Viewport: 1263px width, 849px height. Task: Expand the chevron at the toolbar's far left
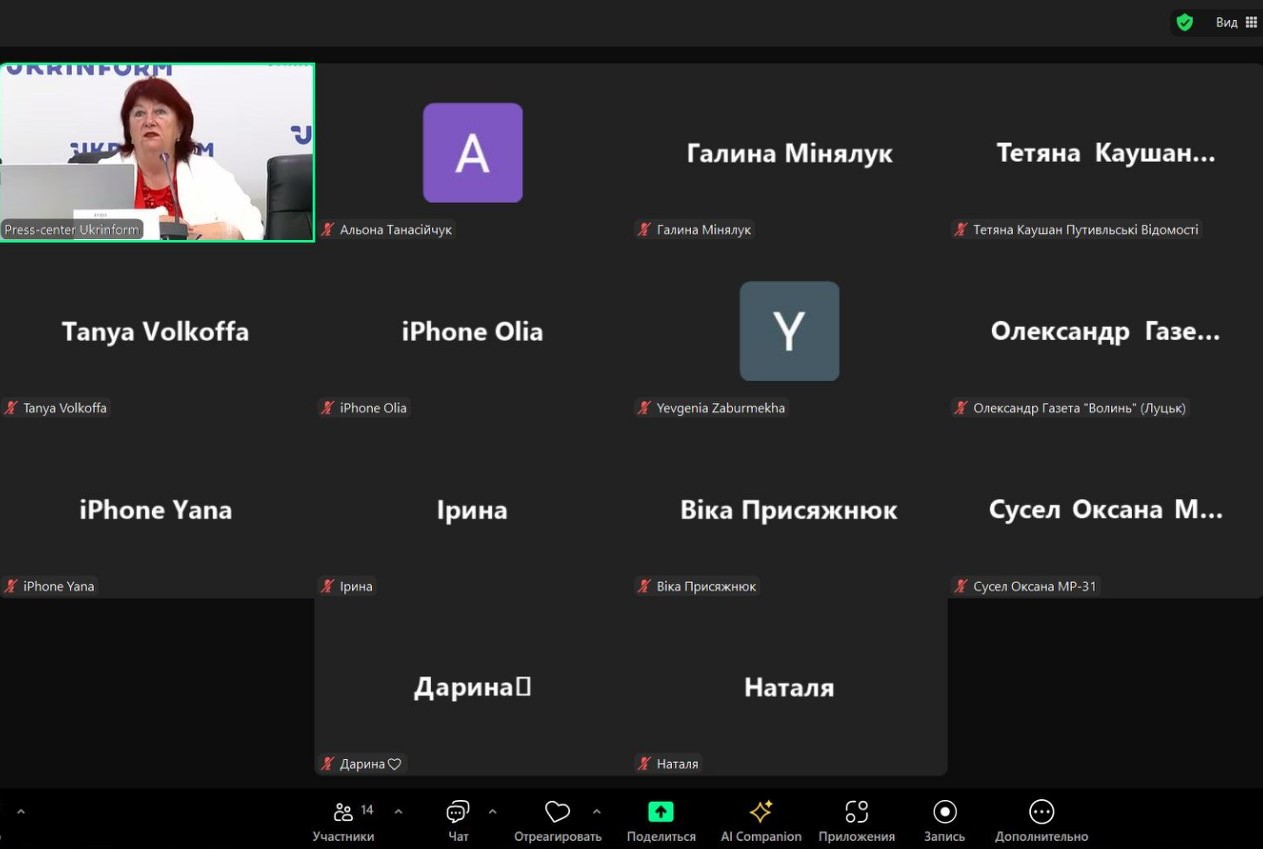pyautogui.click(x=20, y=811)
